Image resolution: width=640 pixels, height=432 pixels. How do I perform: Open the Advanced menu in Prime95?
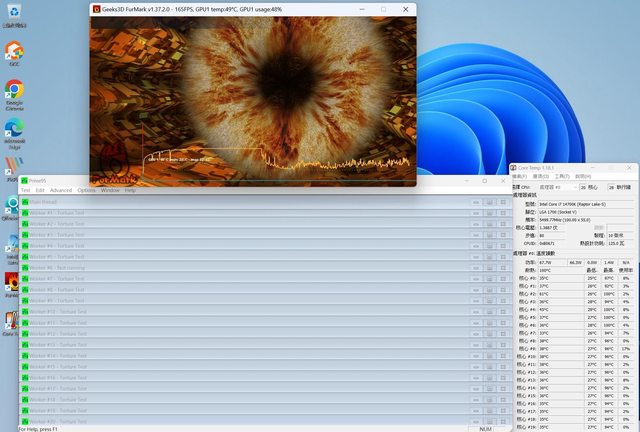pos(61,190)
